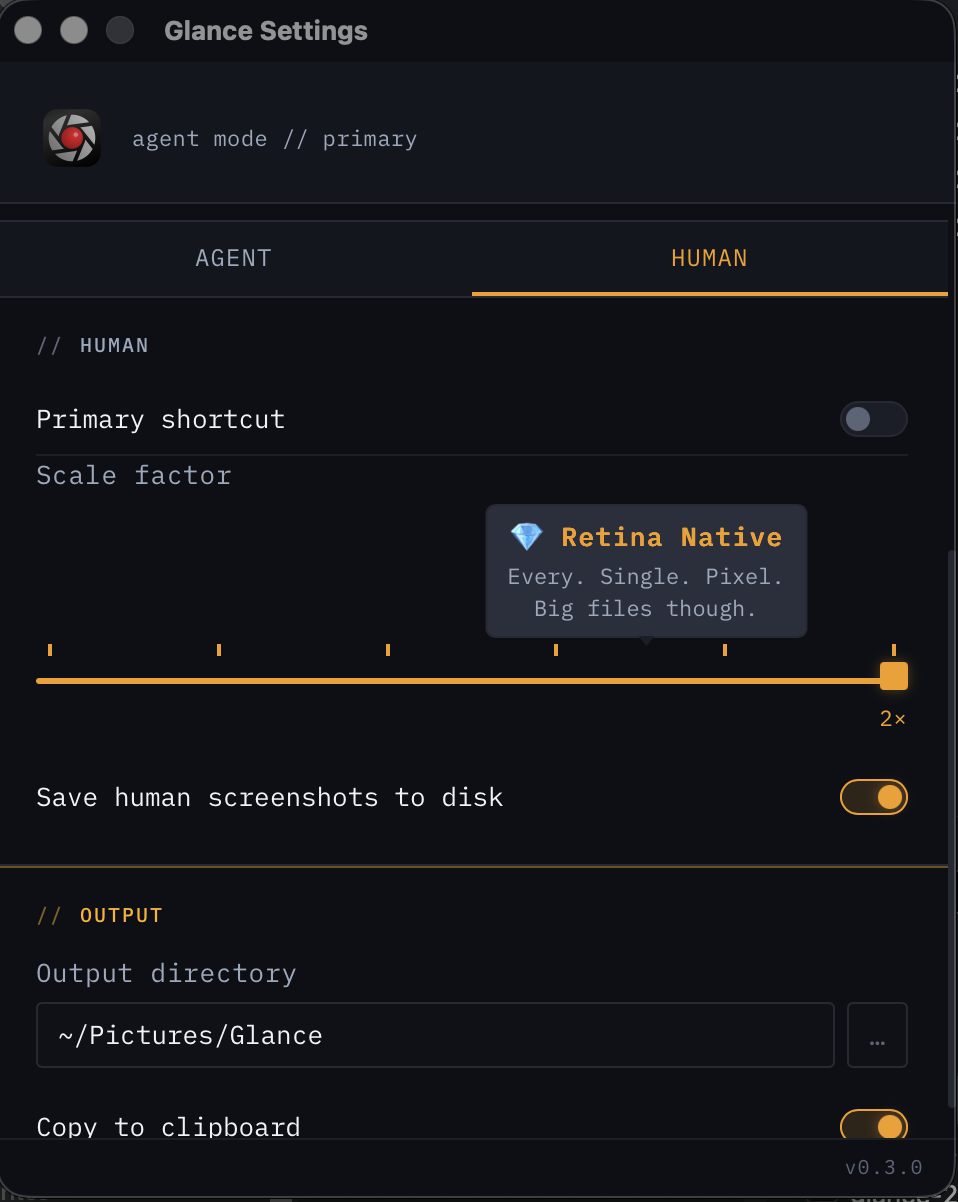Minimize the Glance Settings window
Image resolution: width=958 pixels, height=1202 pixels.
point(74,31)
